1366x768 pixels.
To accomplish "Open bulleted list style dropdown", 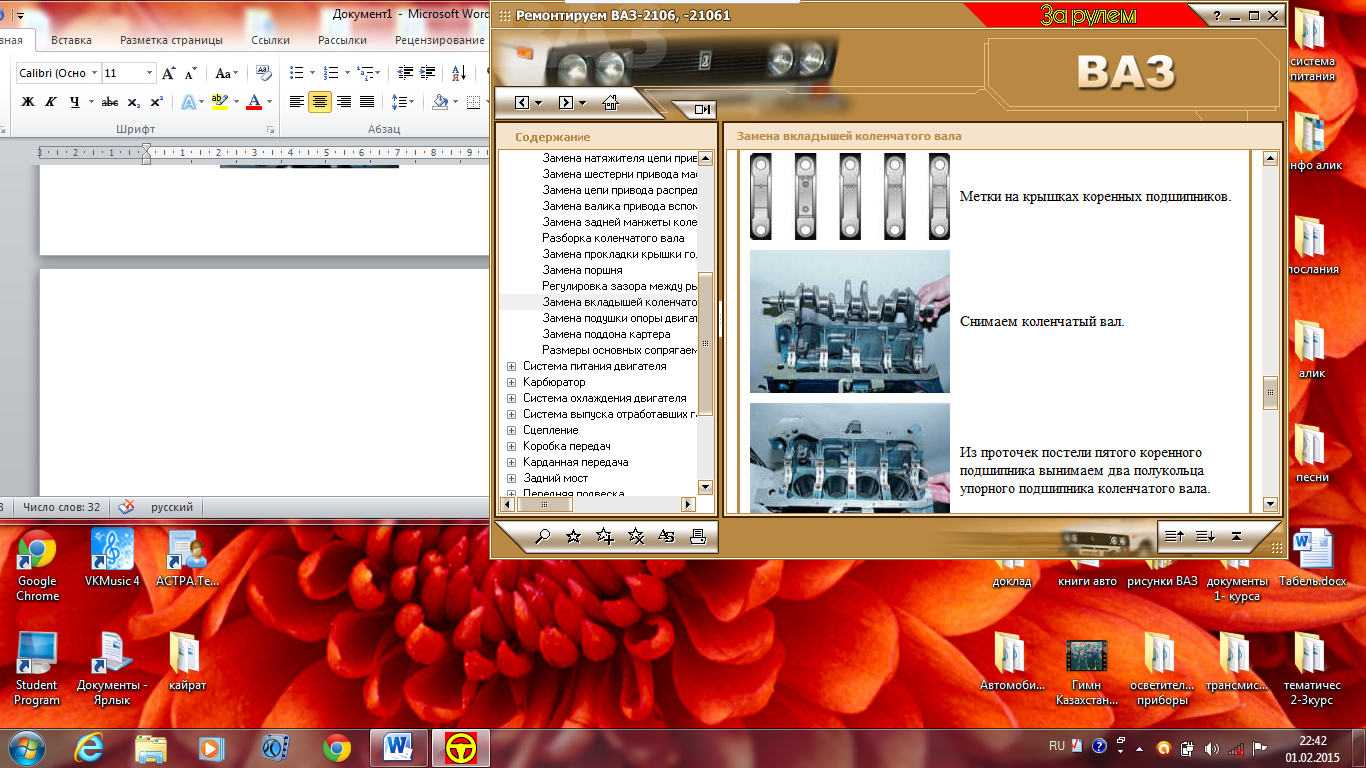I will click(x=313, y=73).
